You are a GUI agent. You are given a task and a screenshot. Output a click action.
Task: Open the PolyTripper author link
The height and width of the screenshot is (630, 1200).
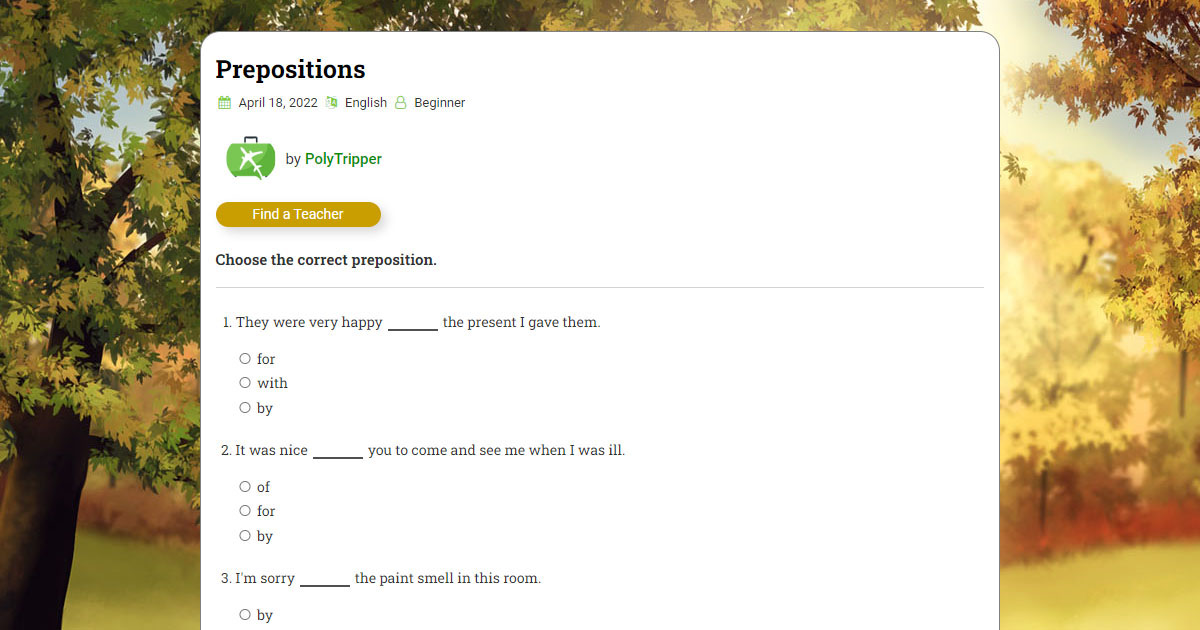(343, 159)
